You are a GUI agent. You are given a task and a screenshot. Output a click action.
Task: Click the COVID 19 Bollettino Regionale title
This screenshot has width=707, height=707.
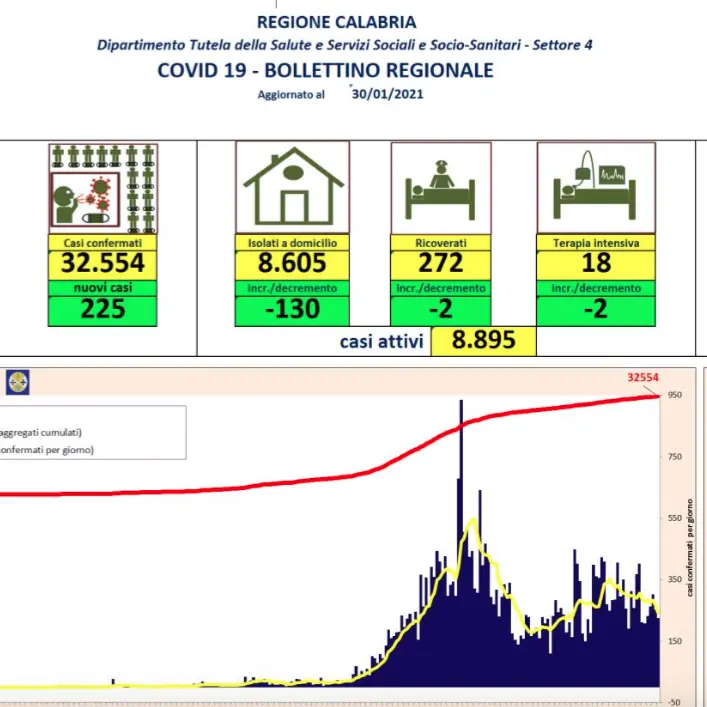coord(325,70)
